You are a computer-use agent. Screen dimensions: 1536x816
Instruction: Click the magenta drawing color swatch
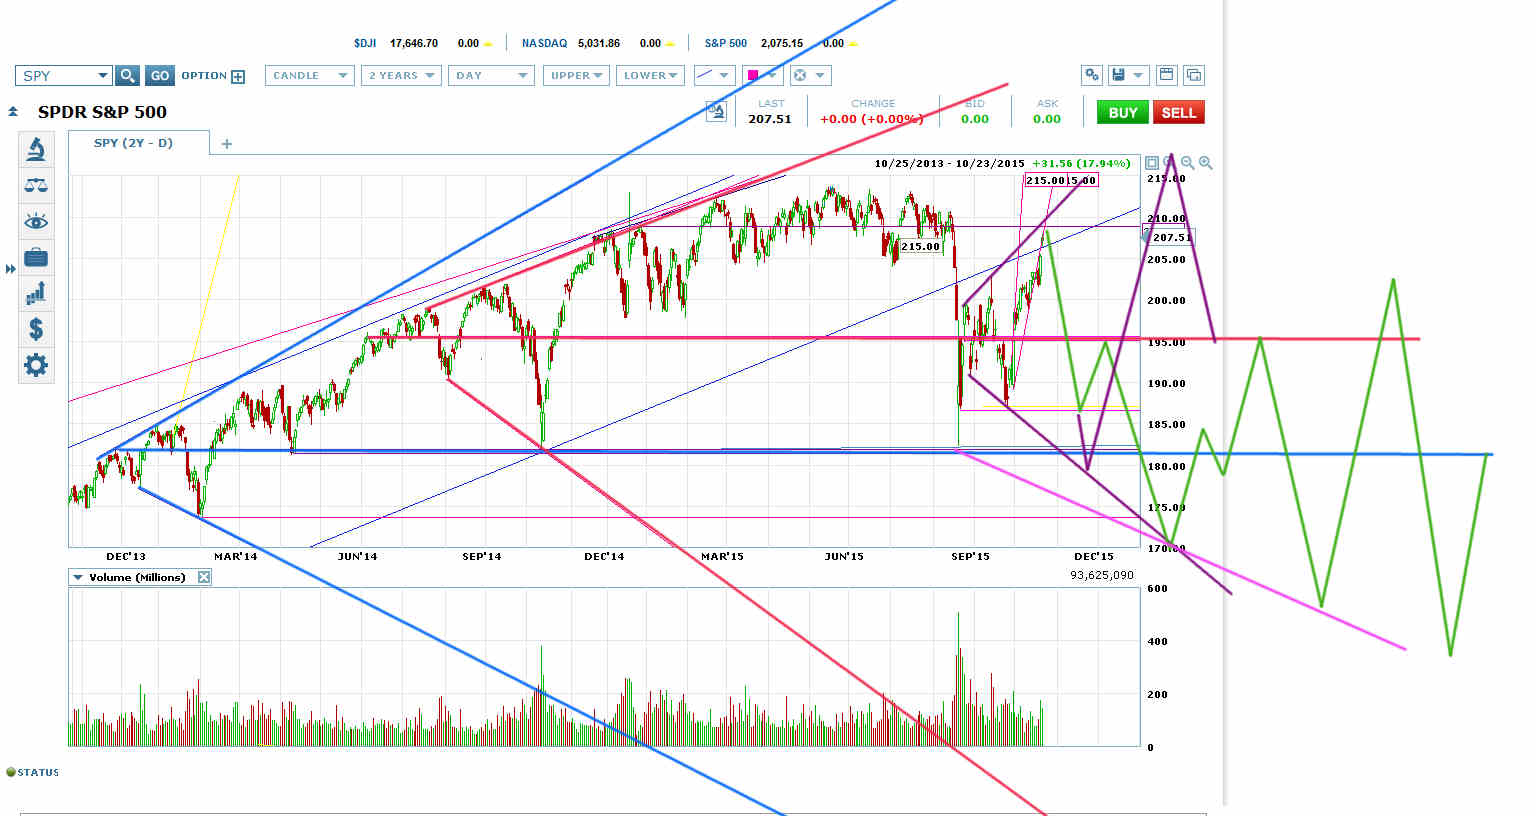tap(753, 75)
